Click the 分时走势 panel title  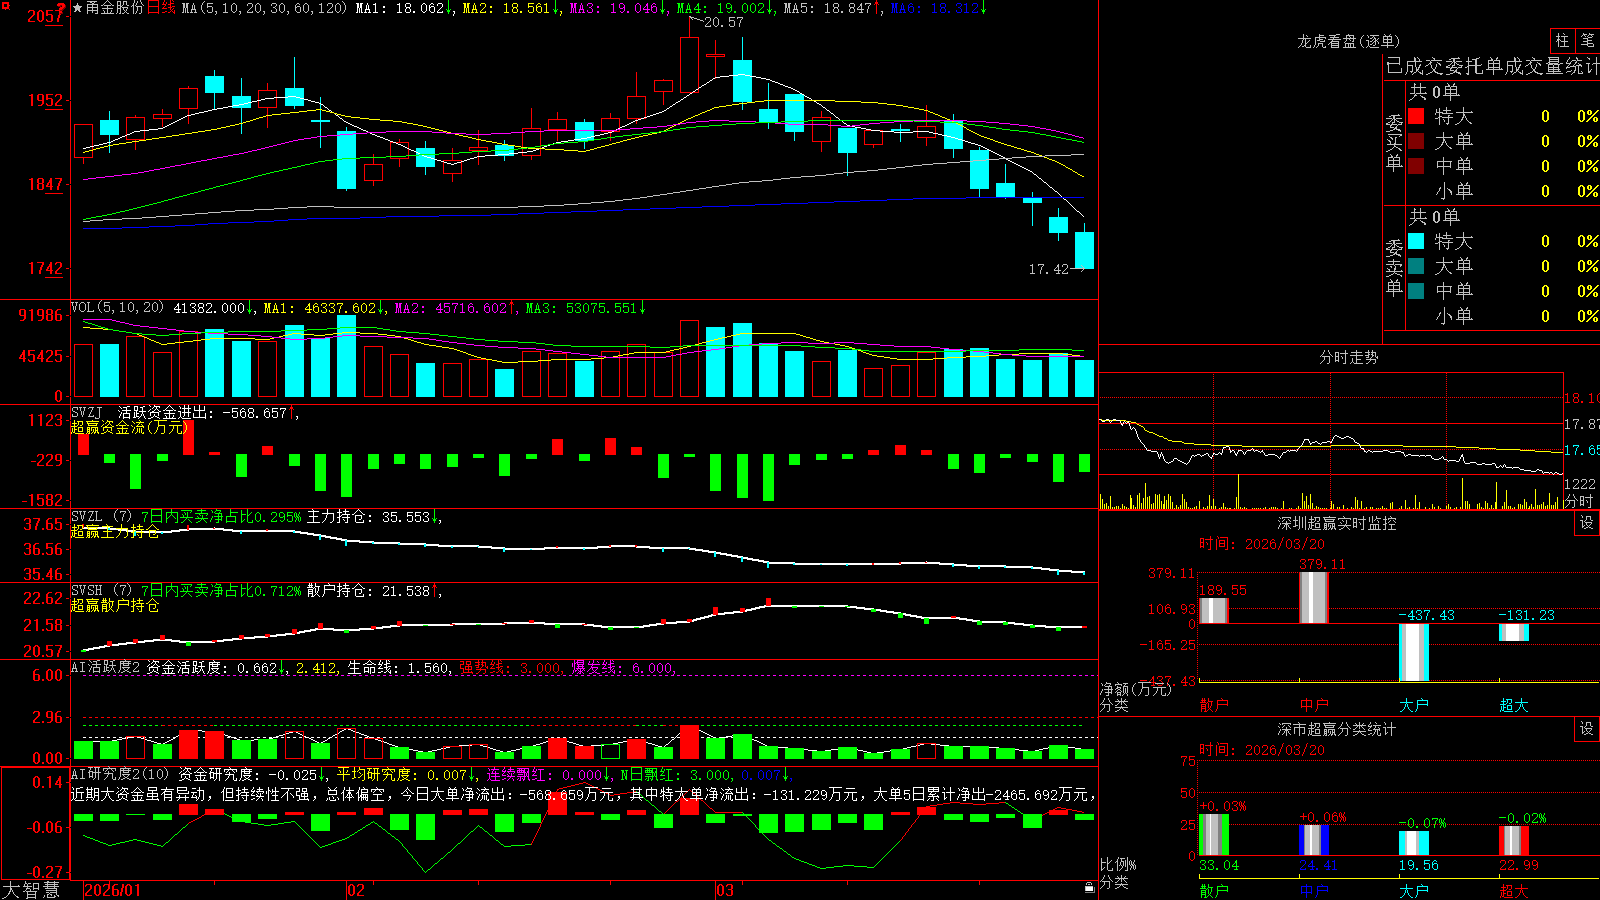(x=1348, y=357)
